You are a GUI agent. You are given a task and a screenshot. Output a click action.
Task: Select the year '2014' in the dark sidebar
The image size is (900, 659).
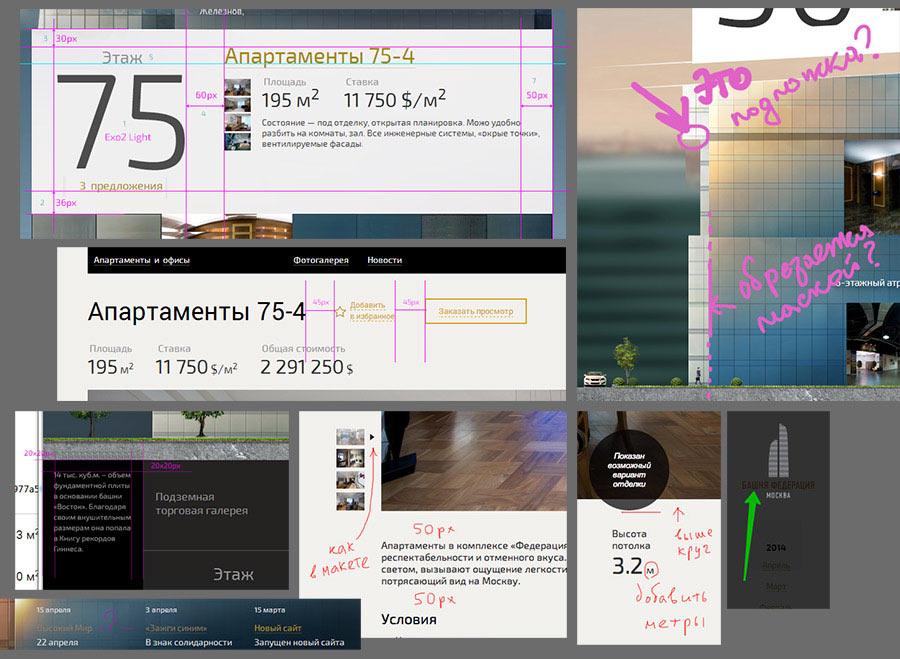pyautogui.click(x=777, y=547)
